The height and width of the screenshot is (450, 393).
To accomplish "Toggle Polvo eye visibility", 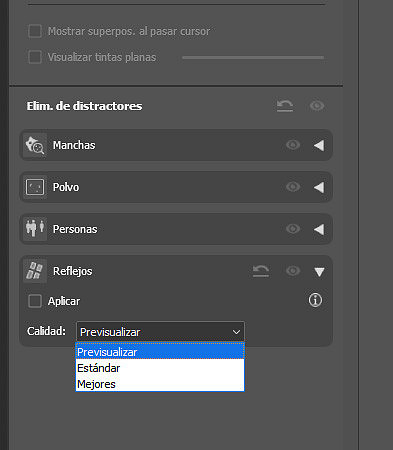I will pyautogui.click(x=293, y=187).
